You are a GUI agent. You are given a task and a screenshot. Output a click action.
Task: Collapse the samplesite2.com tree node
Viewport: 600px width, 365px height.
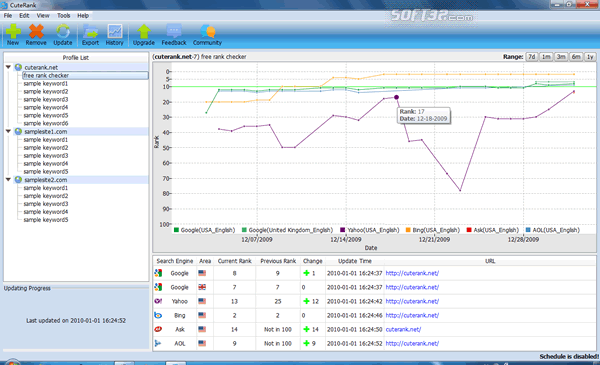point(8,179)
